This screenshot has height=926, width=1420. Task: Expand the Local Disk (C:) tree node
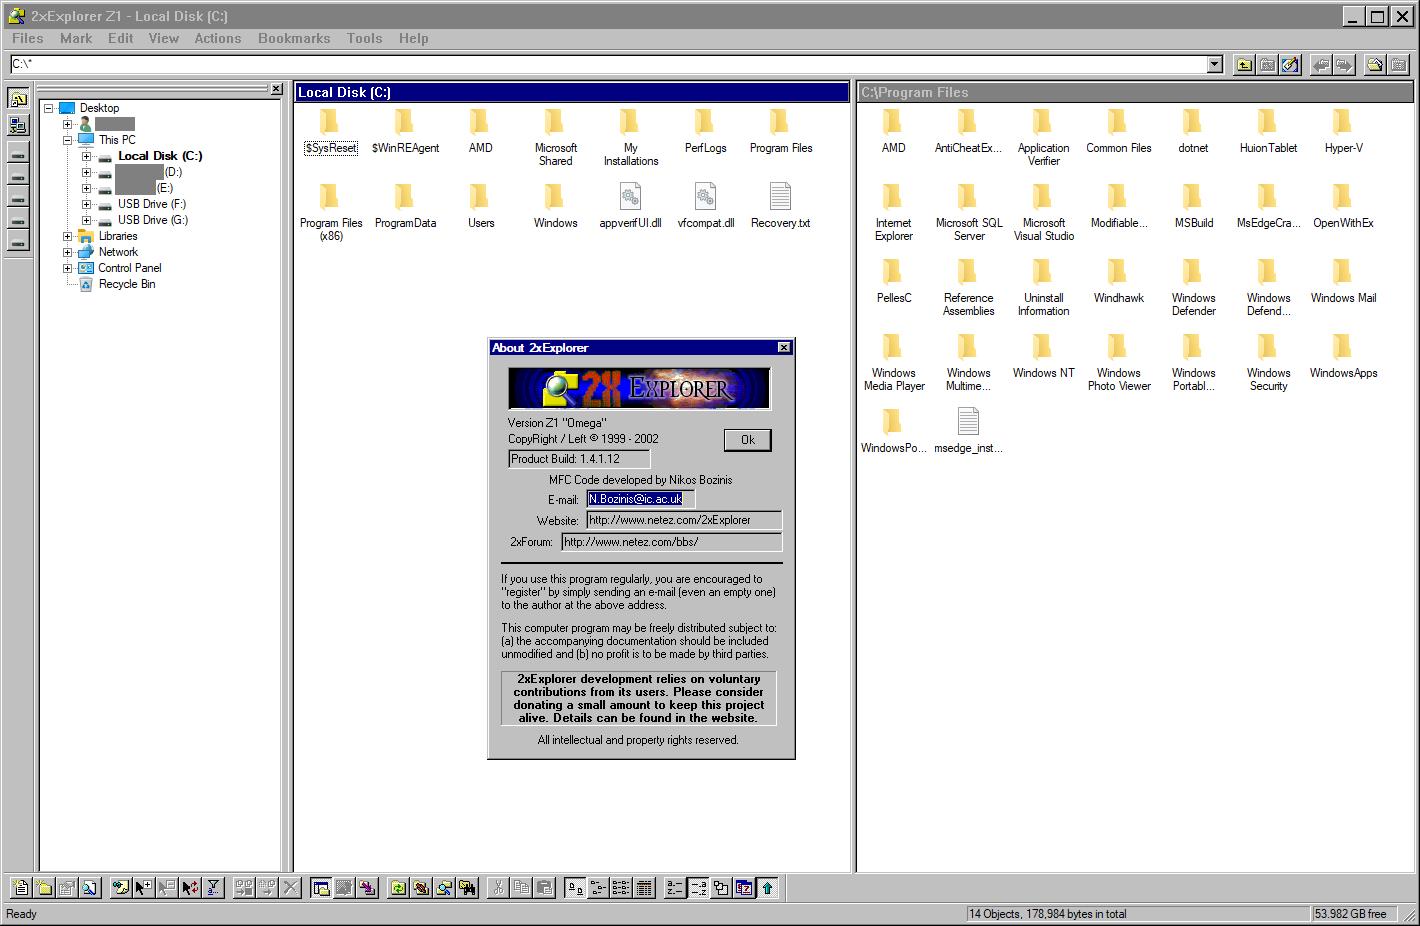[87, 156]
